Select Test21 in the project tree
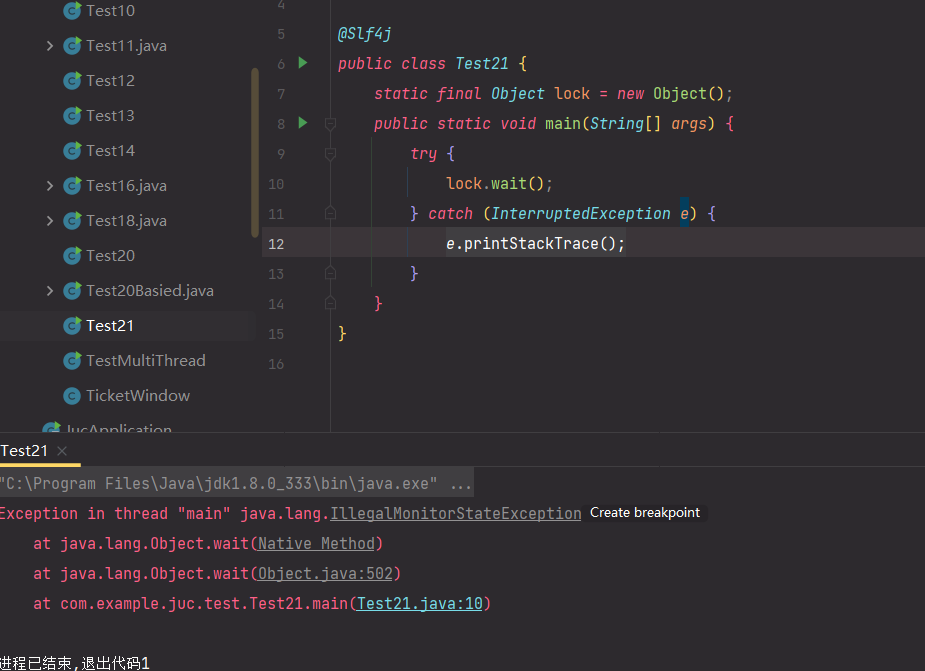The width and height of the screenshot is (925, 671). 109,326
